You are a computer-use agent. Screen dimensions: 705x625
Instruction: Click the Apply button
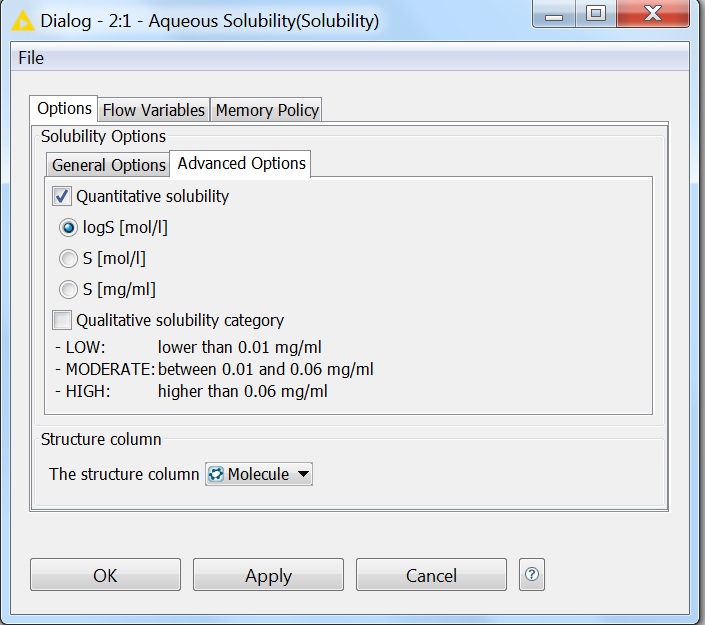pyautogui.click(x=268, y=575)
